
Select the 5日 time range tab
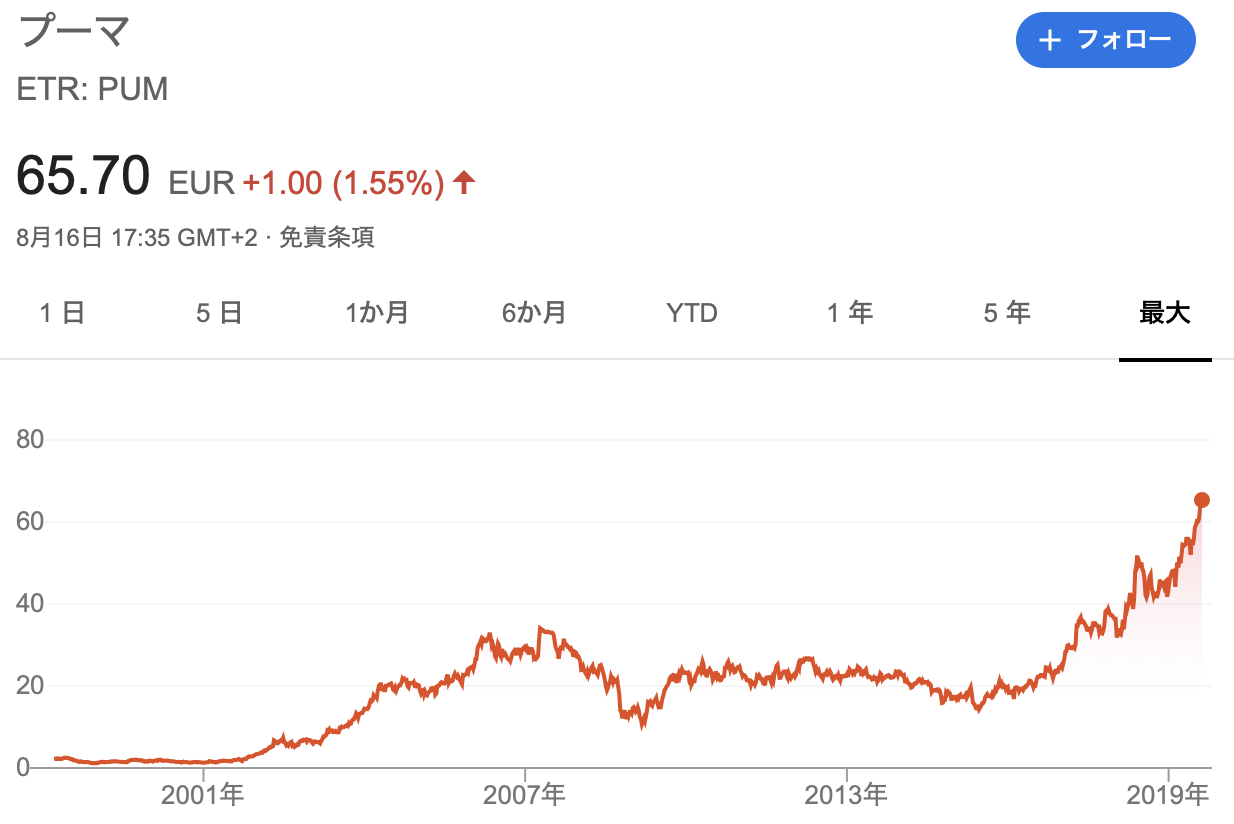pyautogui.click(x=218, y=313)
